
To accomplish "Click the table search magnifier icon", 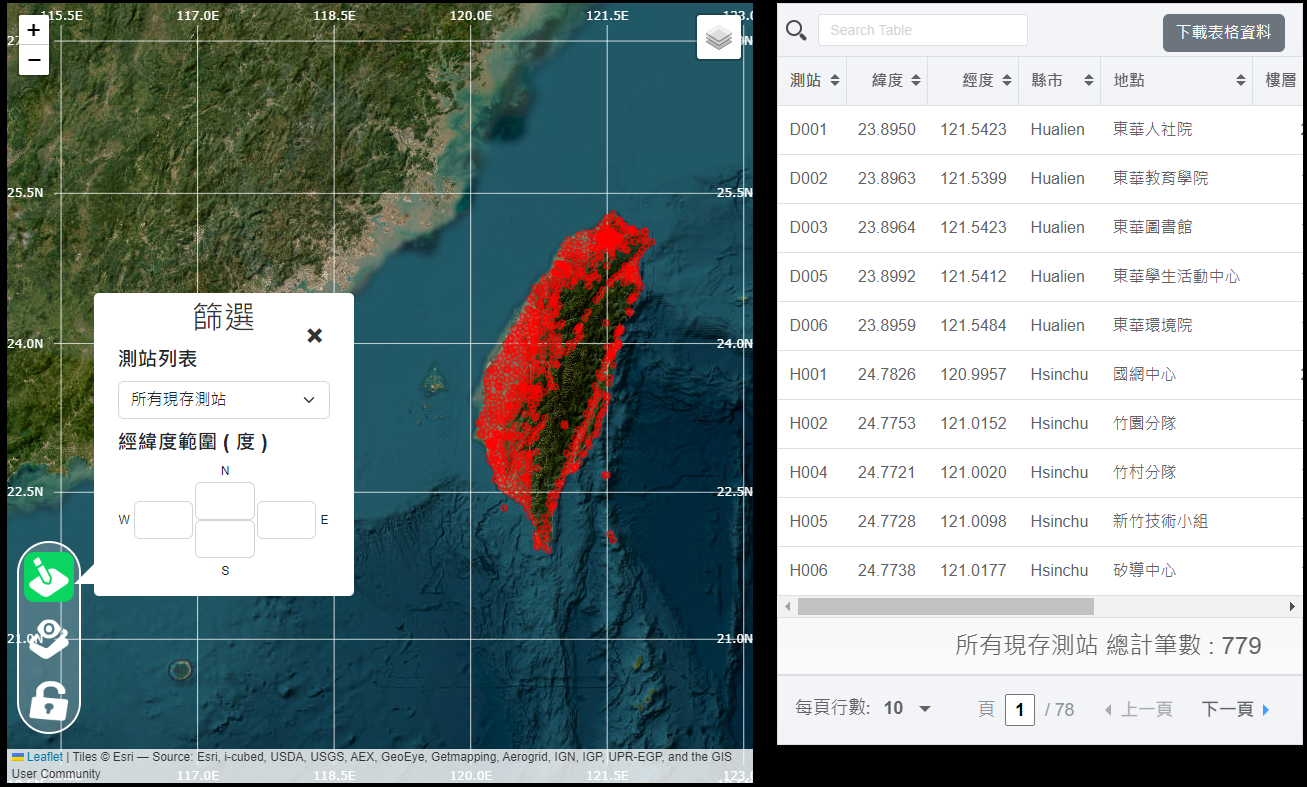I will pyautogui.click(x=796, y=30).
